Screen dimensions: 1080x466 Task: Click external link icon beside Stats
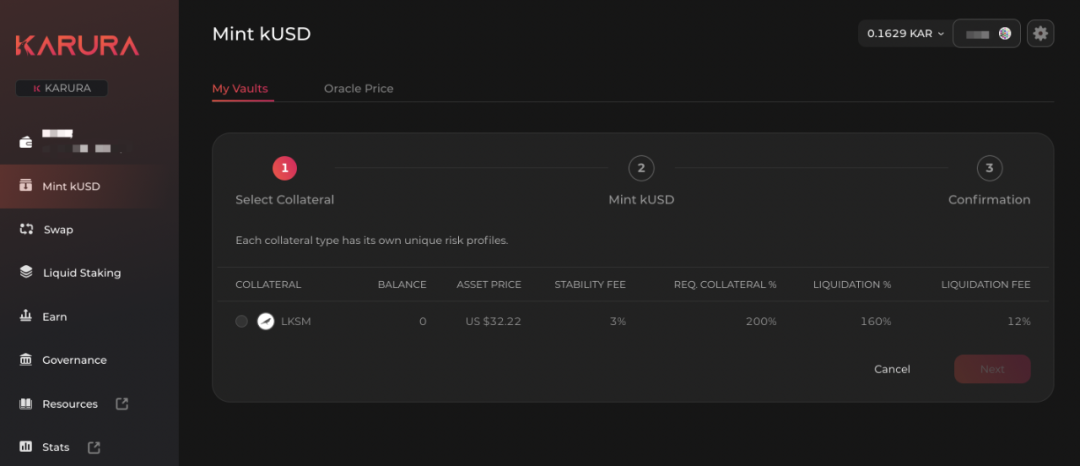click(94, 447)
